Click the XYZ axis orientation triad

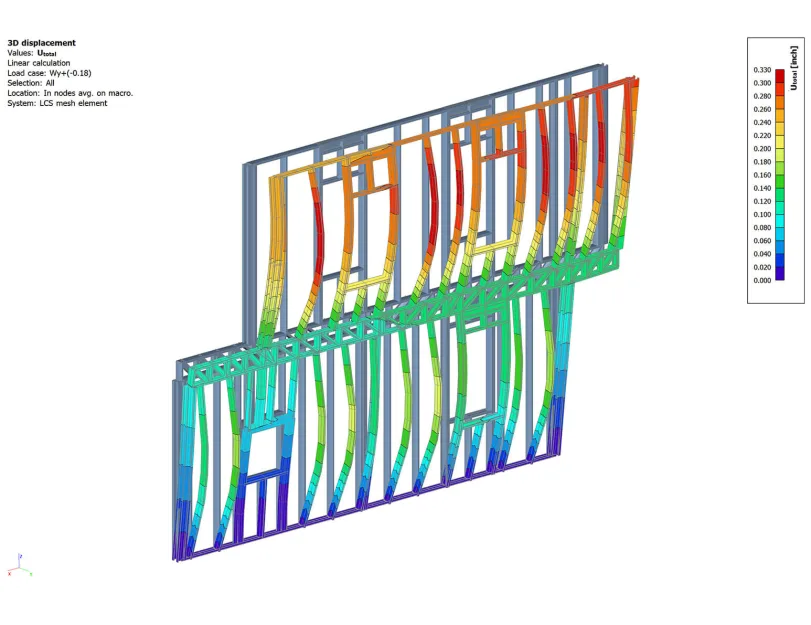(20, 565)
